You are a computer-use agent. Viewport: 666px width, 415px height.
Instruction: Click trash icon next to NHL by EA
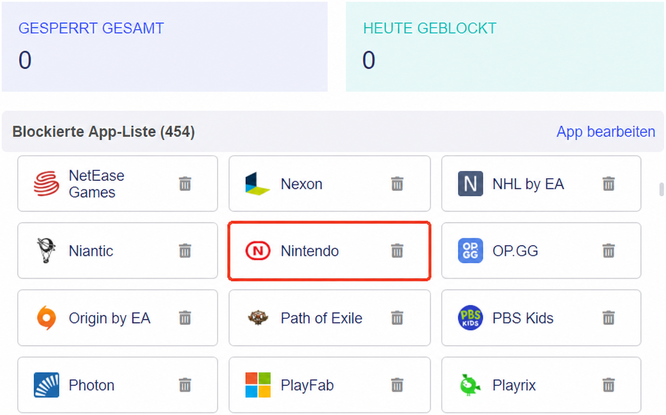(608, 184)
